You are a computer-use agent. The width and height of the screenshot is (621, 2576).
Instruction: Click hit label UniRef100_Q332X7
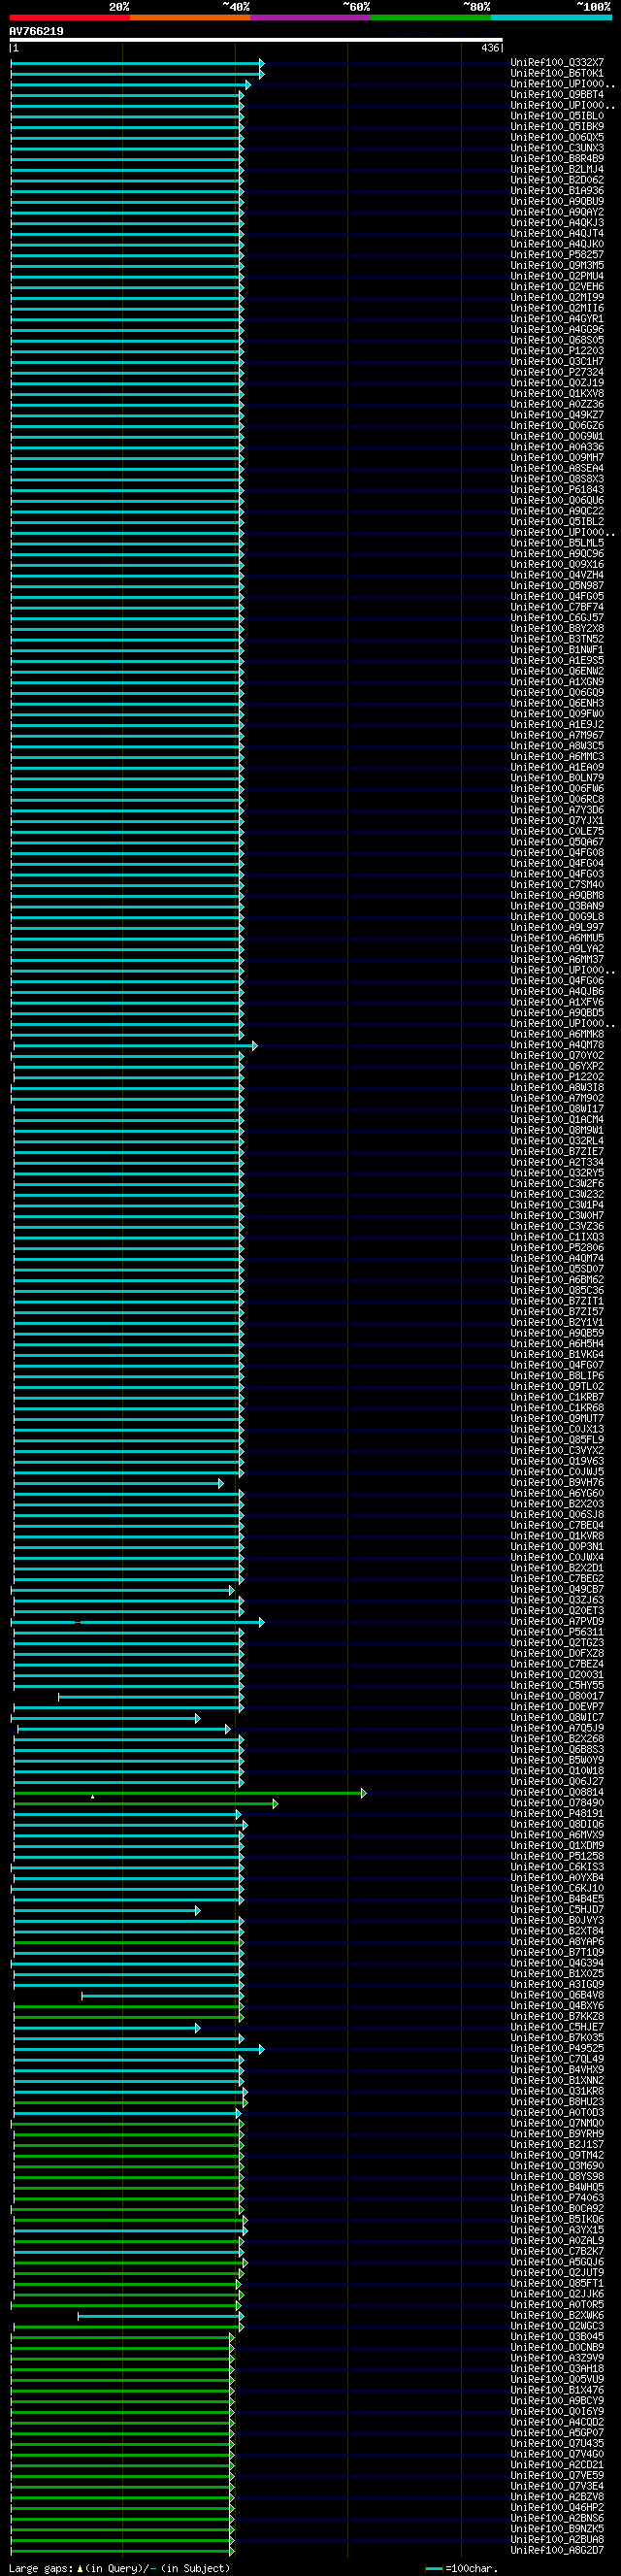557,63
